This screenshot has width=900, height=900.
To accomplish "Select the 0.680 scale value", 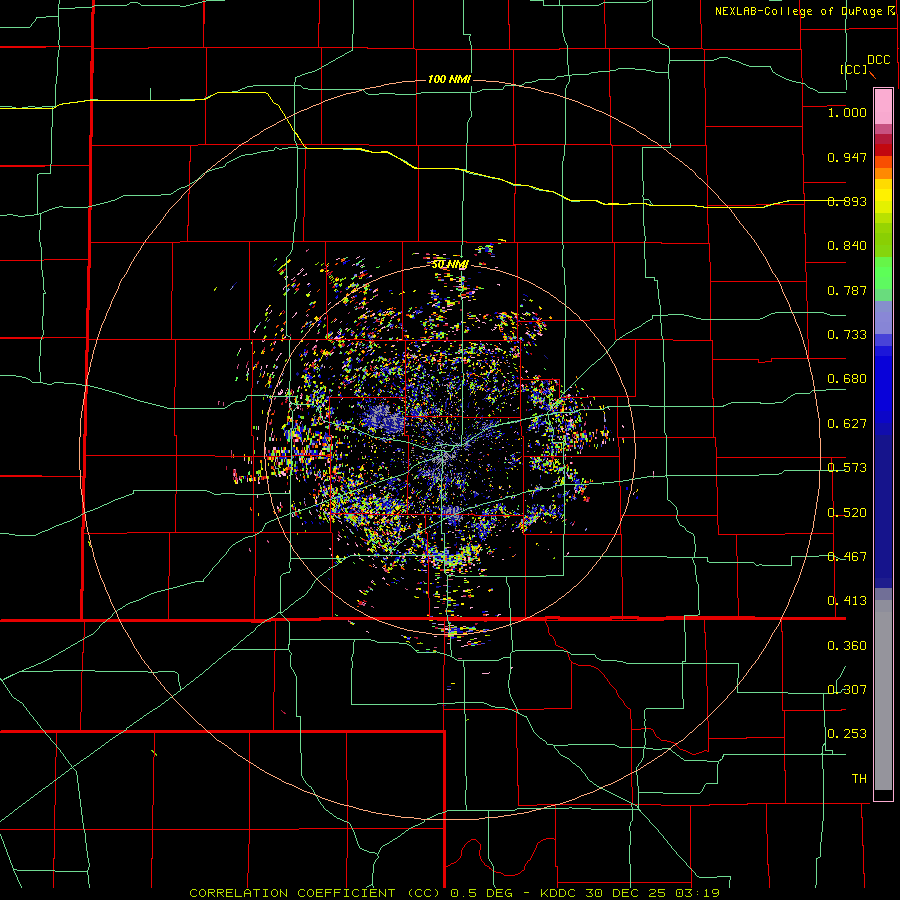I will coord(847,379).
